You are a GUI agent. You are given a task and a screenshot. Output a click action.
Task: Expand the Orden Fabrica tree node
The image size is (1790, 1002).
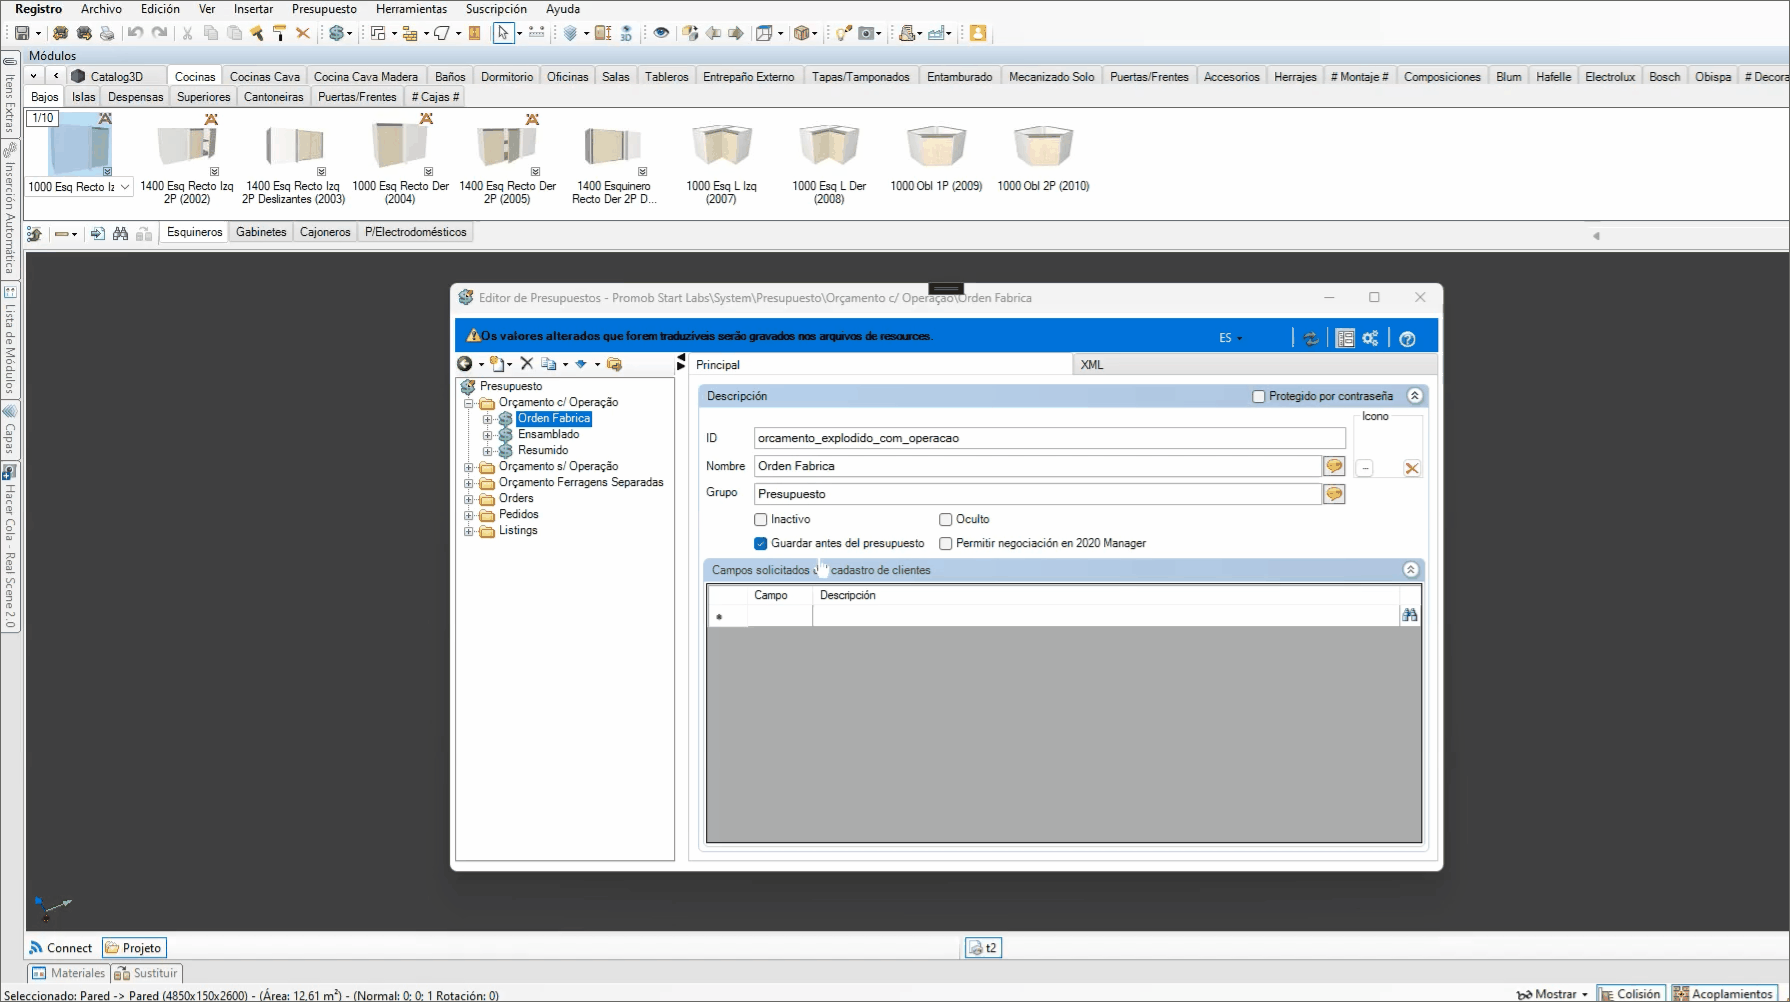(487, 419)
